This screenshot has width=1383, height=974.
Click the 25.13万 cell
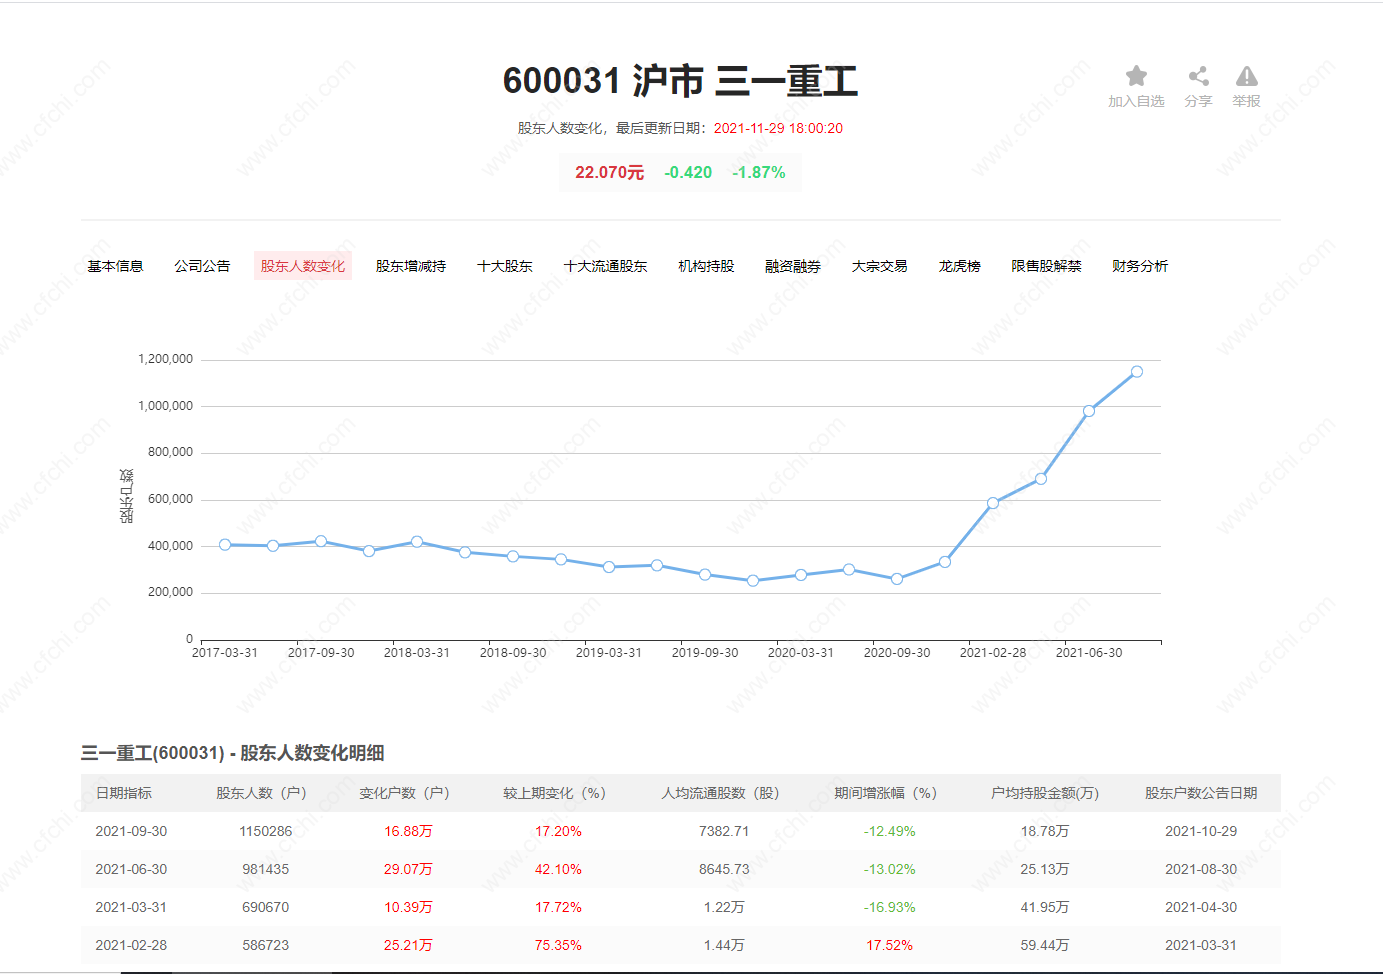(x=1045, y=869)
